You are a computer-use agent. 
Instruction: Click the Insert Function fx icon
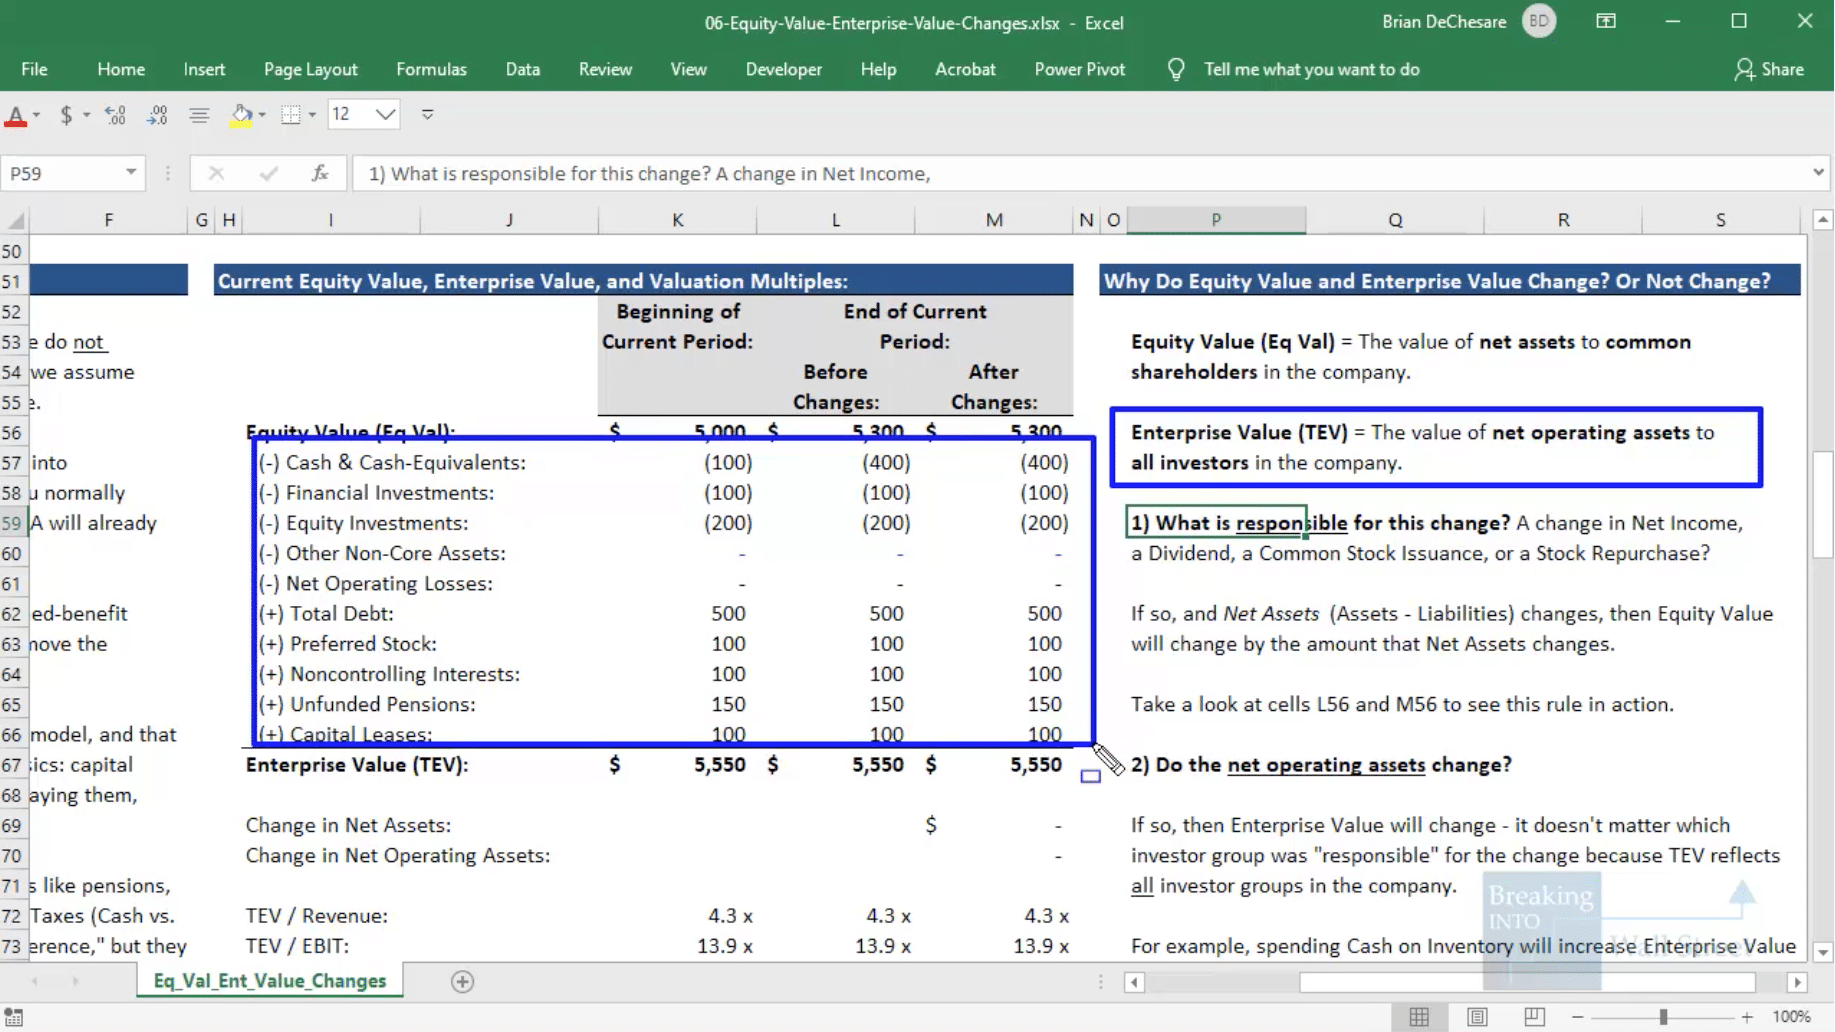coord(320,173)
